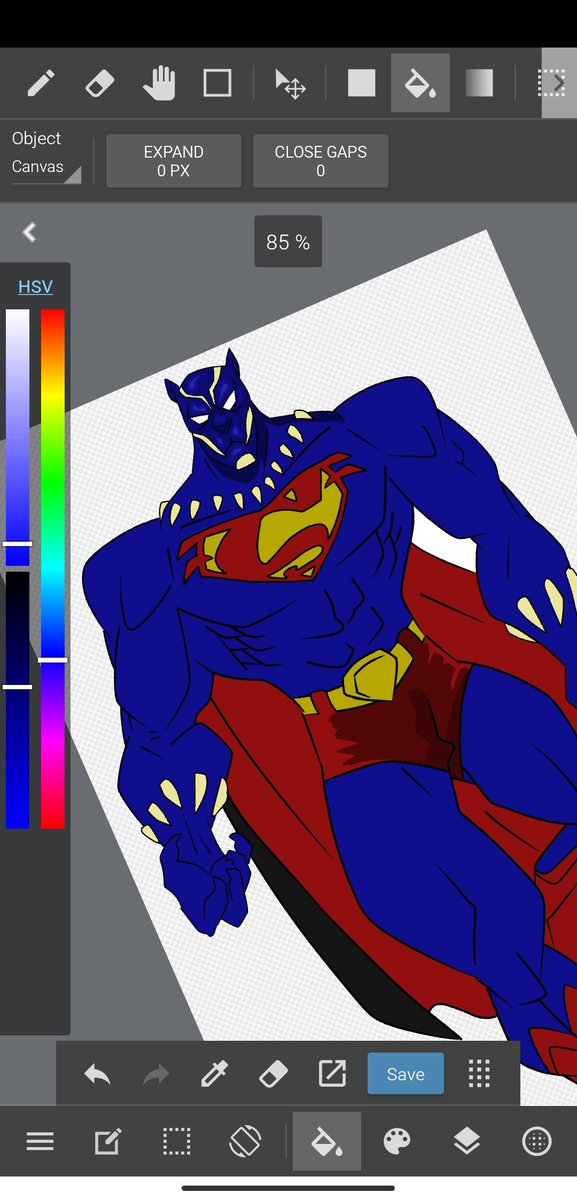Open the edit canvas menu icon
This screenshot has width=577, height=1200.
tap(108, 1141)
